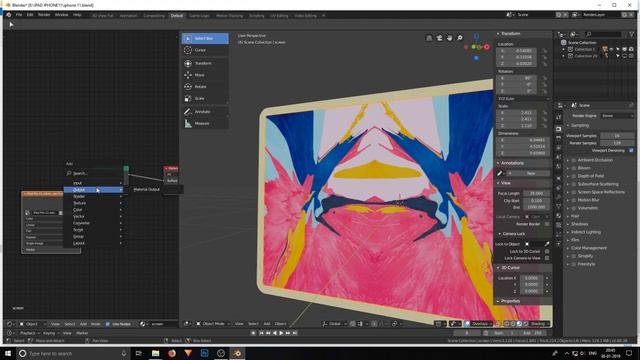
Task: Open the Render properties tab icon
Action: 558,129
